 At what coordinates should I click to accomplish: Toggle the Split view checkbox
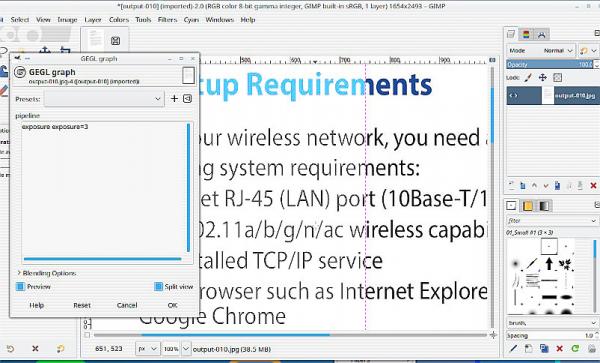point(174,286)
